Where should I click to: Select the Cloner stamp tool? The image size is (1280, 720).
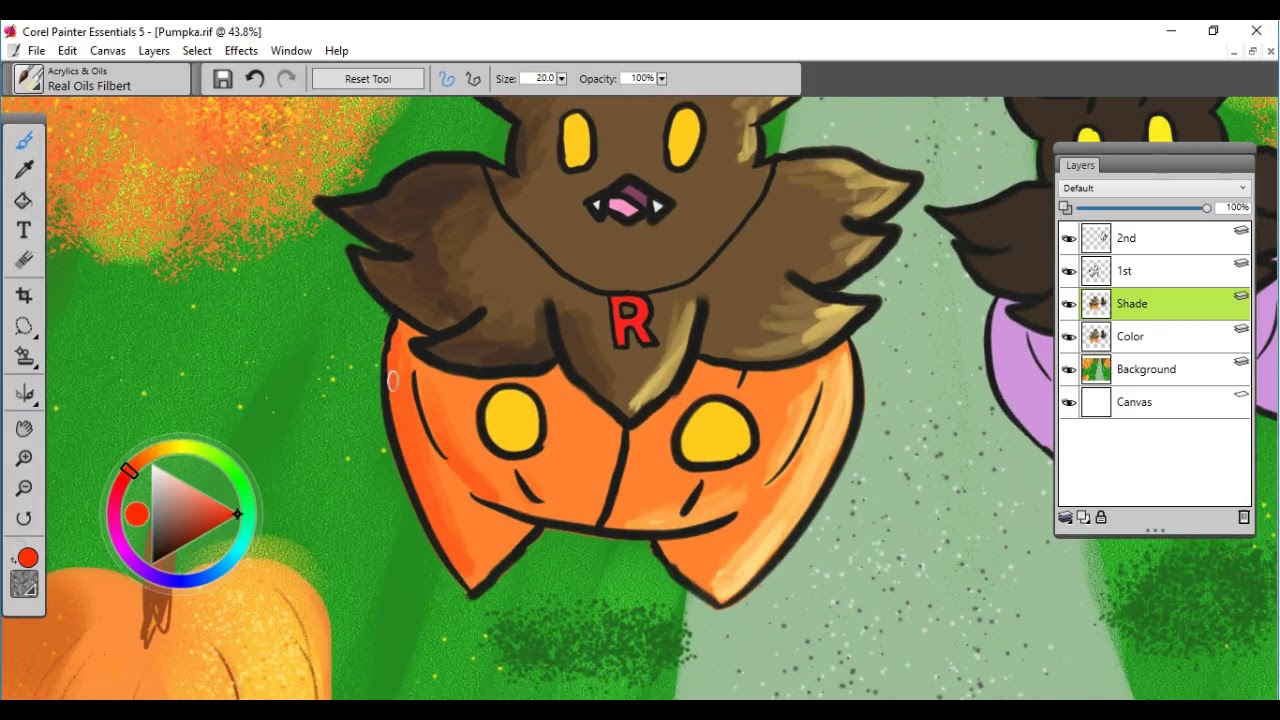pos(24,357)
